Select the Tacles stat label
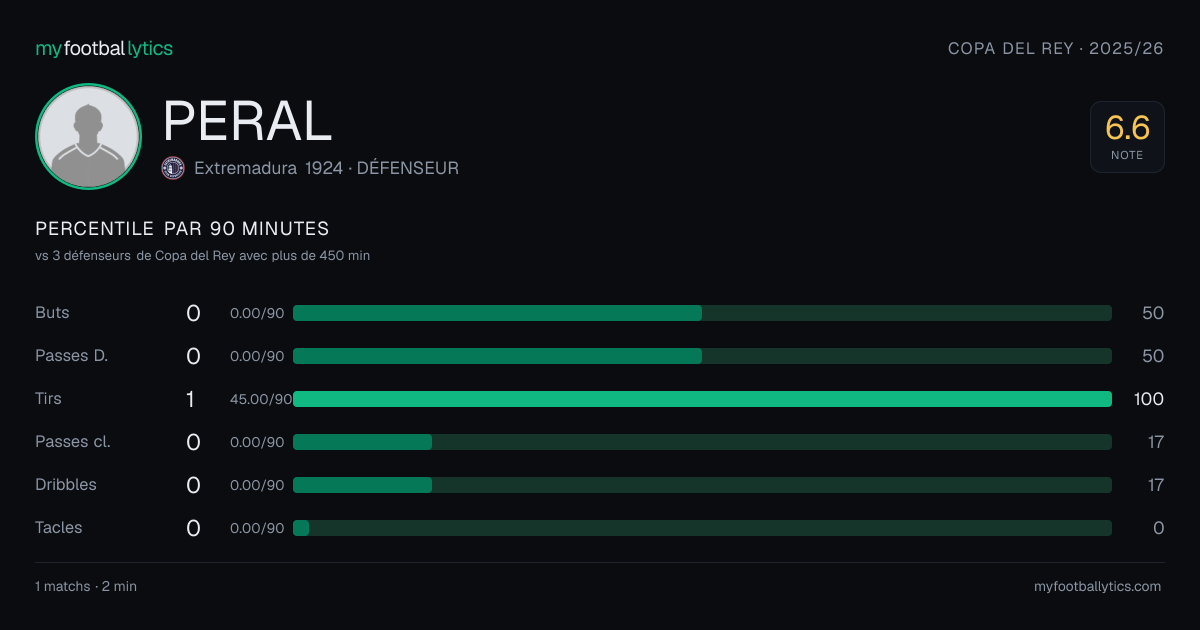Screen dimensions: 1200x630 [x=59, y=528]
